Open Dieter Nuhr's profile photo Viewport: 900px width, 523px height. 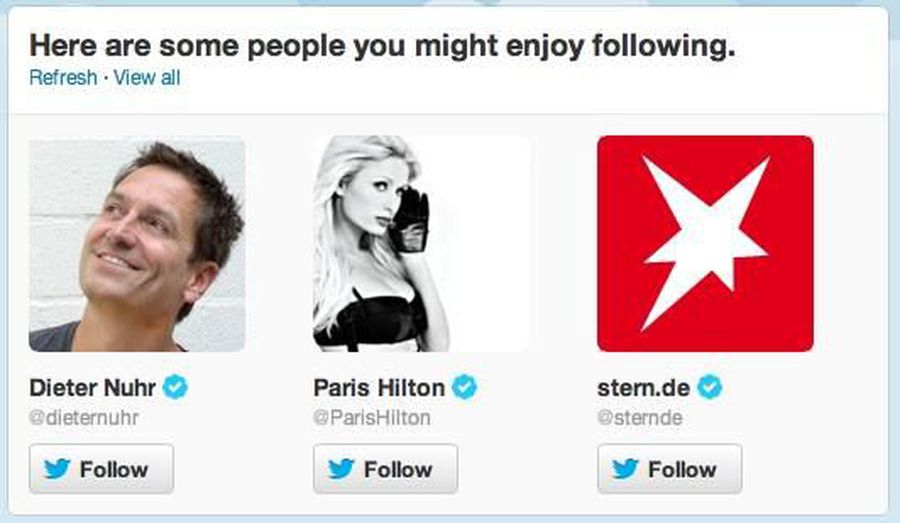137,244
